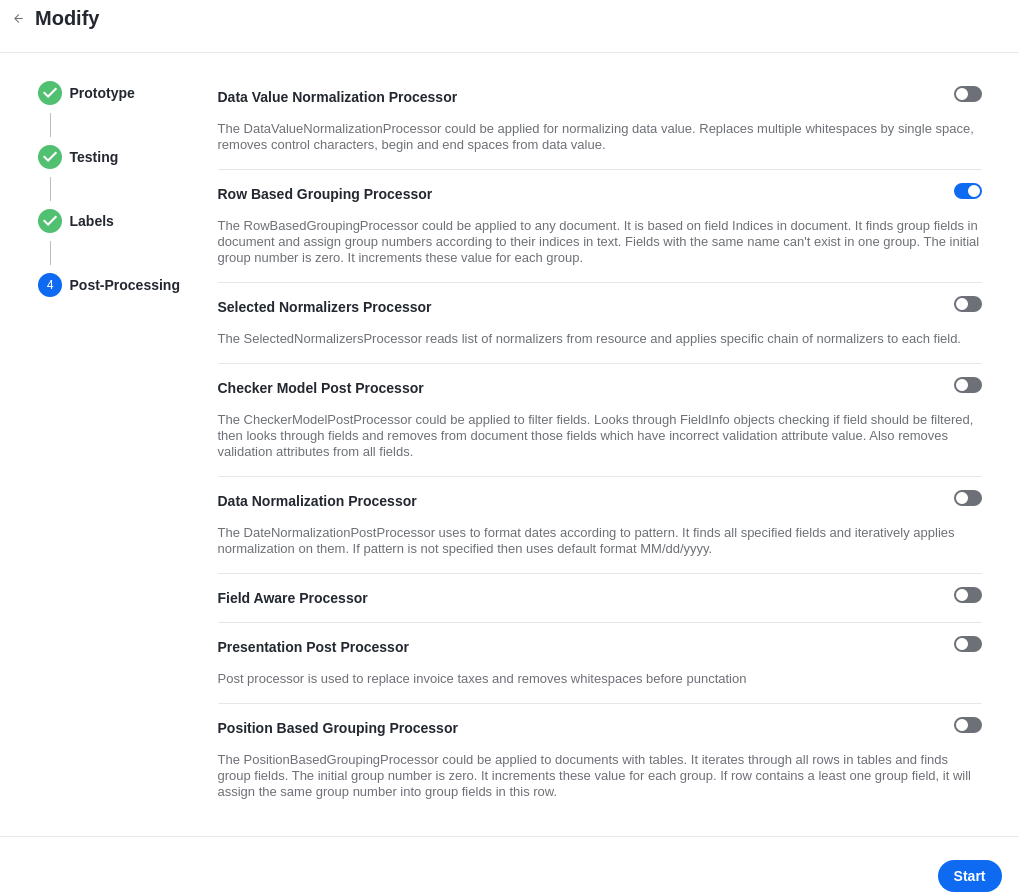Turn on Position Based Grouping Processor
Image resolution: width=1018 pixels, height=896 pixels.
[x=967, y=725]
